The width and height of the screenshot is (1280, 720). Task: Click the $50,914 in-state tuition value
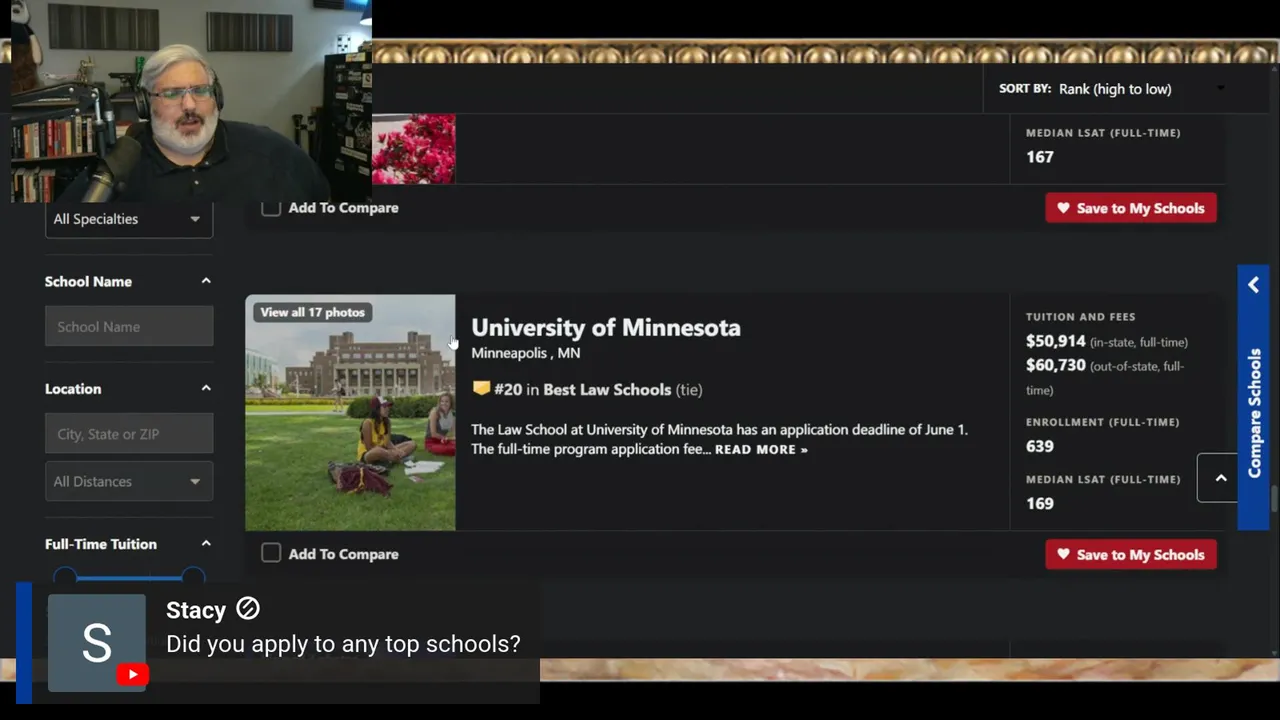1055,341
